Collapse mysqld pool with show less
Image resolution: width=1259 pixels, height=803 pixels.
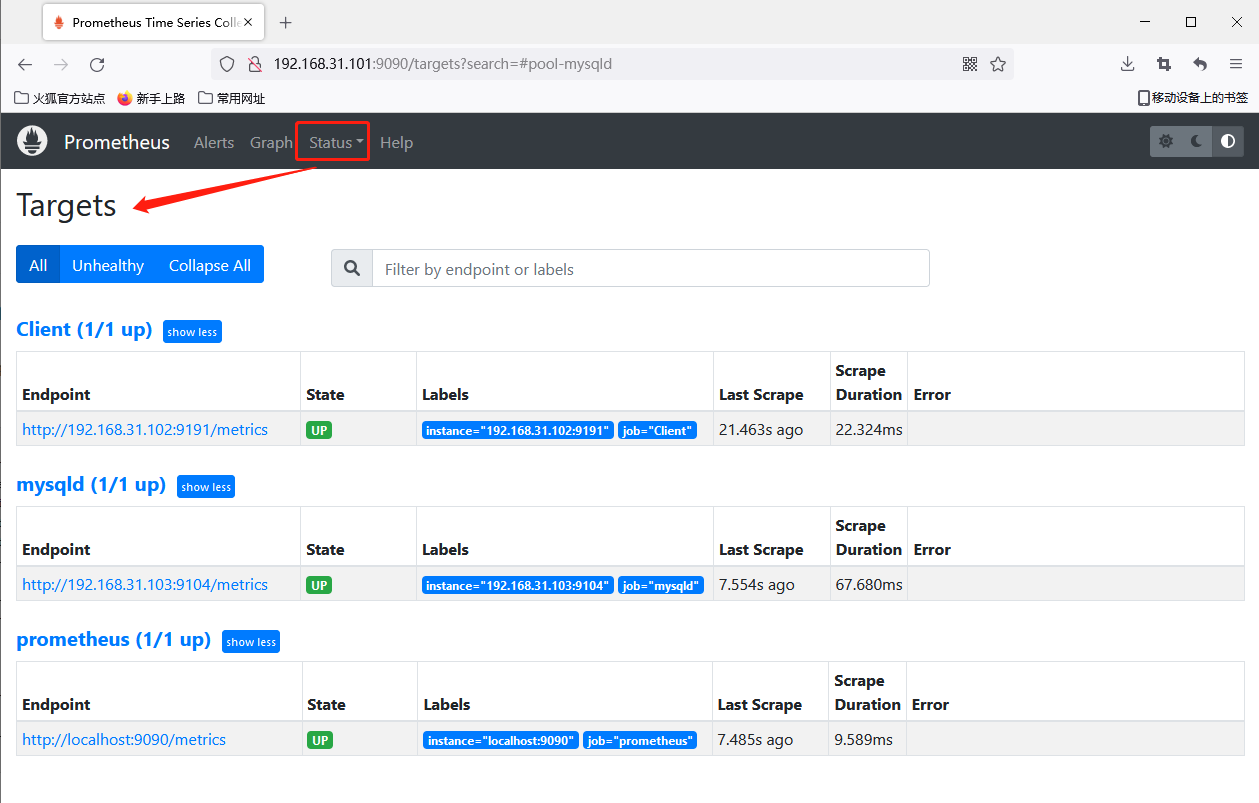click(x=206, y=487)
